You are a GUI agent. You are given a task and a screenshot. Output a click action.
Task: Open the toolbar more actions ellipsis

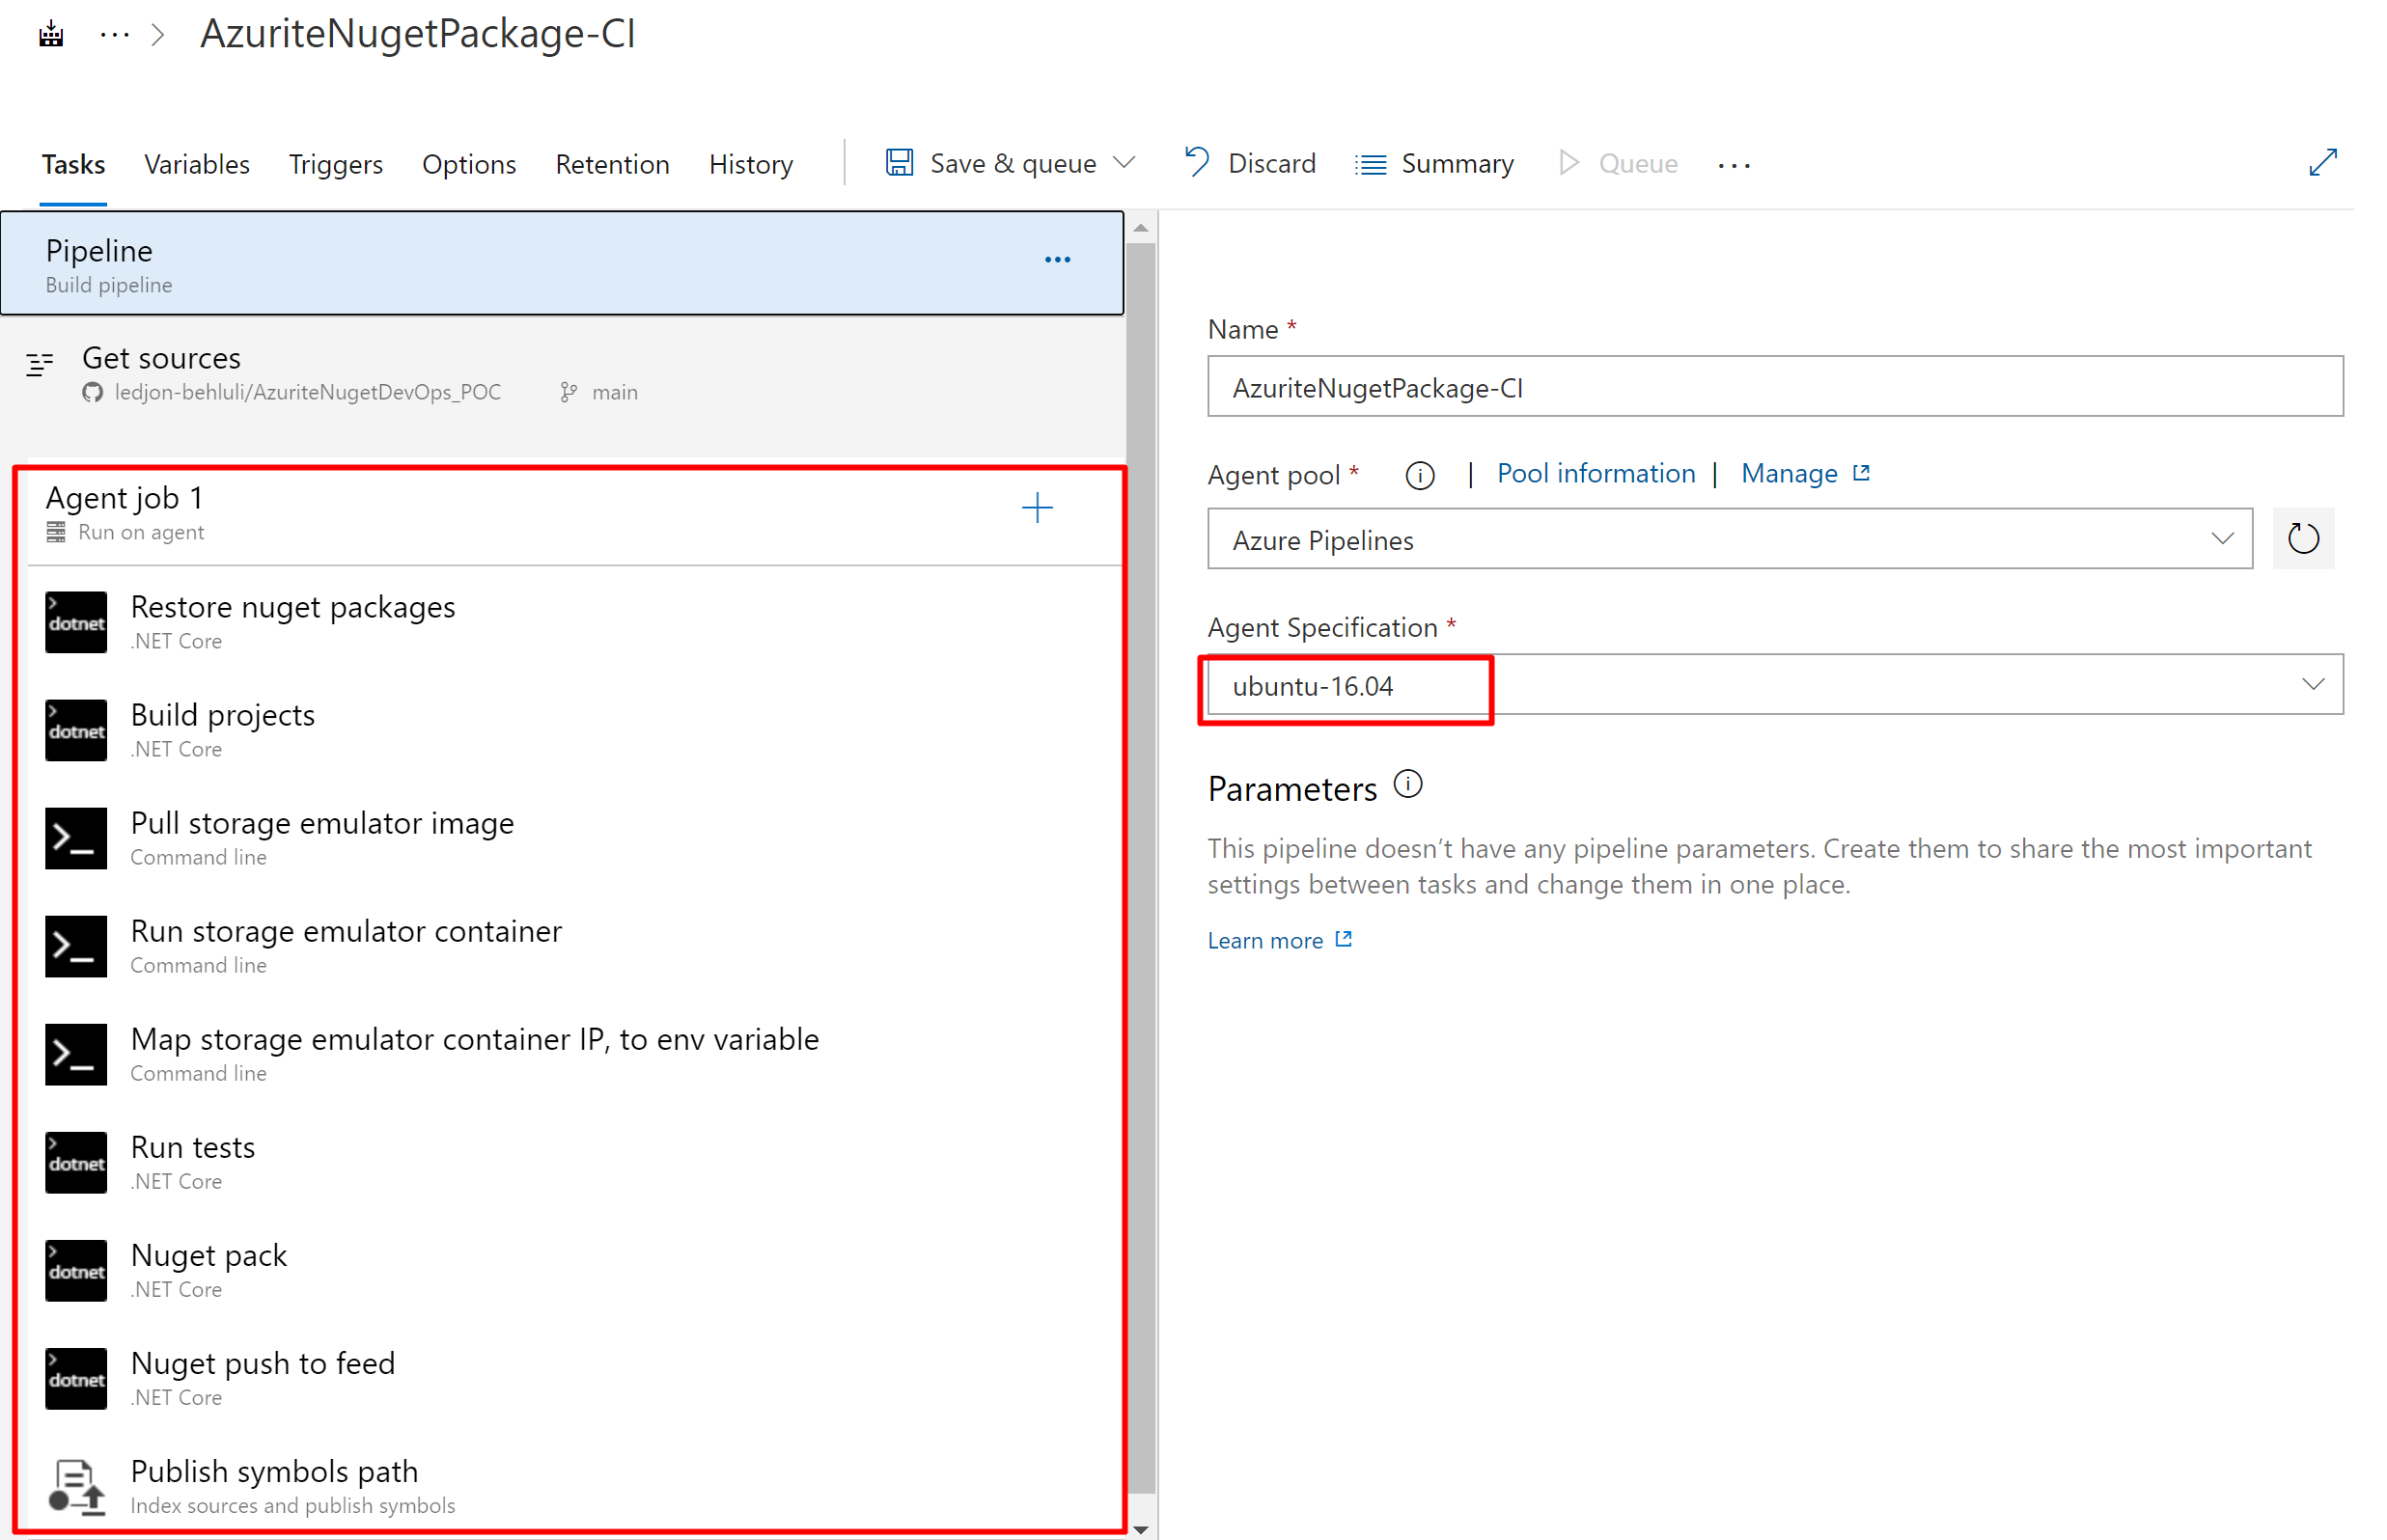(x=1734, y=166)
